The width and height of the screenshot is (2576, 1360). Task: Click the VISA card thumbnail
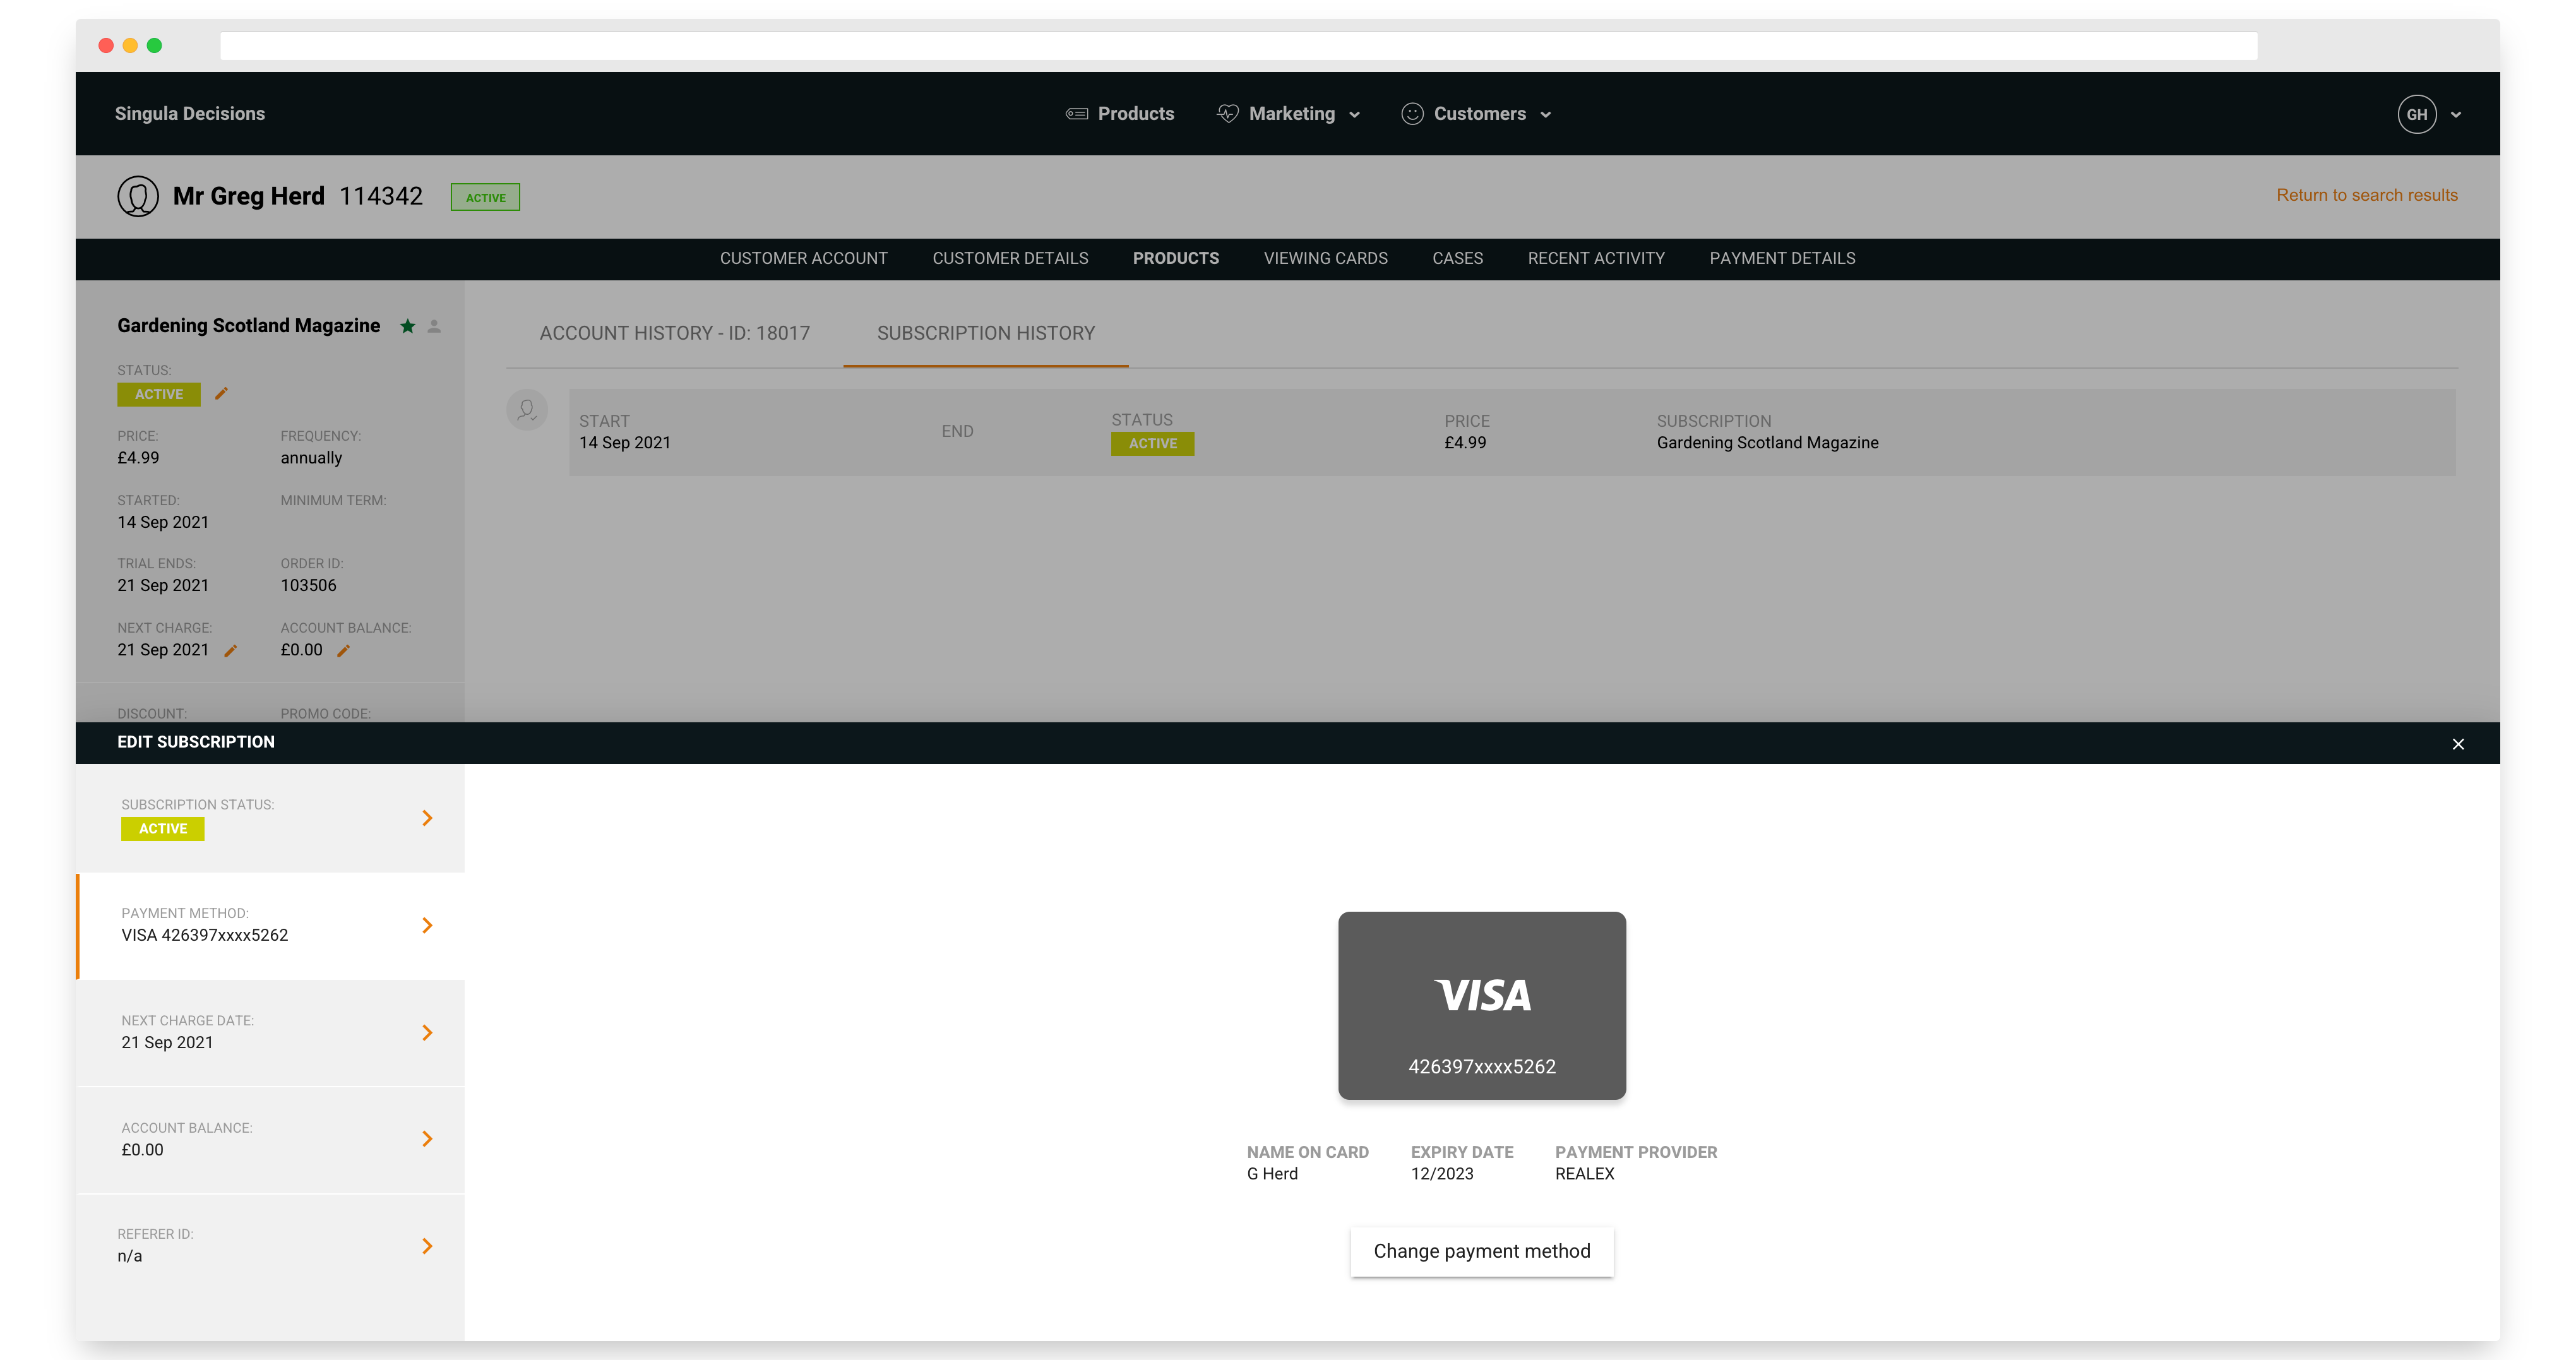[x=1481, y=1005]
